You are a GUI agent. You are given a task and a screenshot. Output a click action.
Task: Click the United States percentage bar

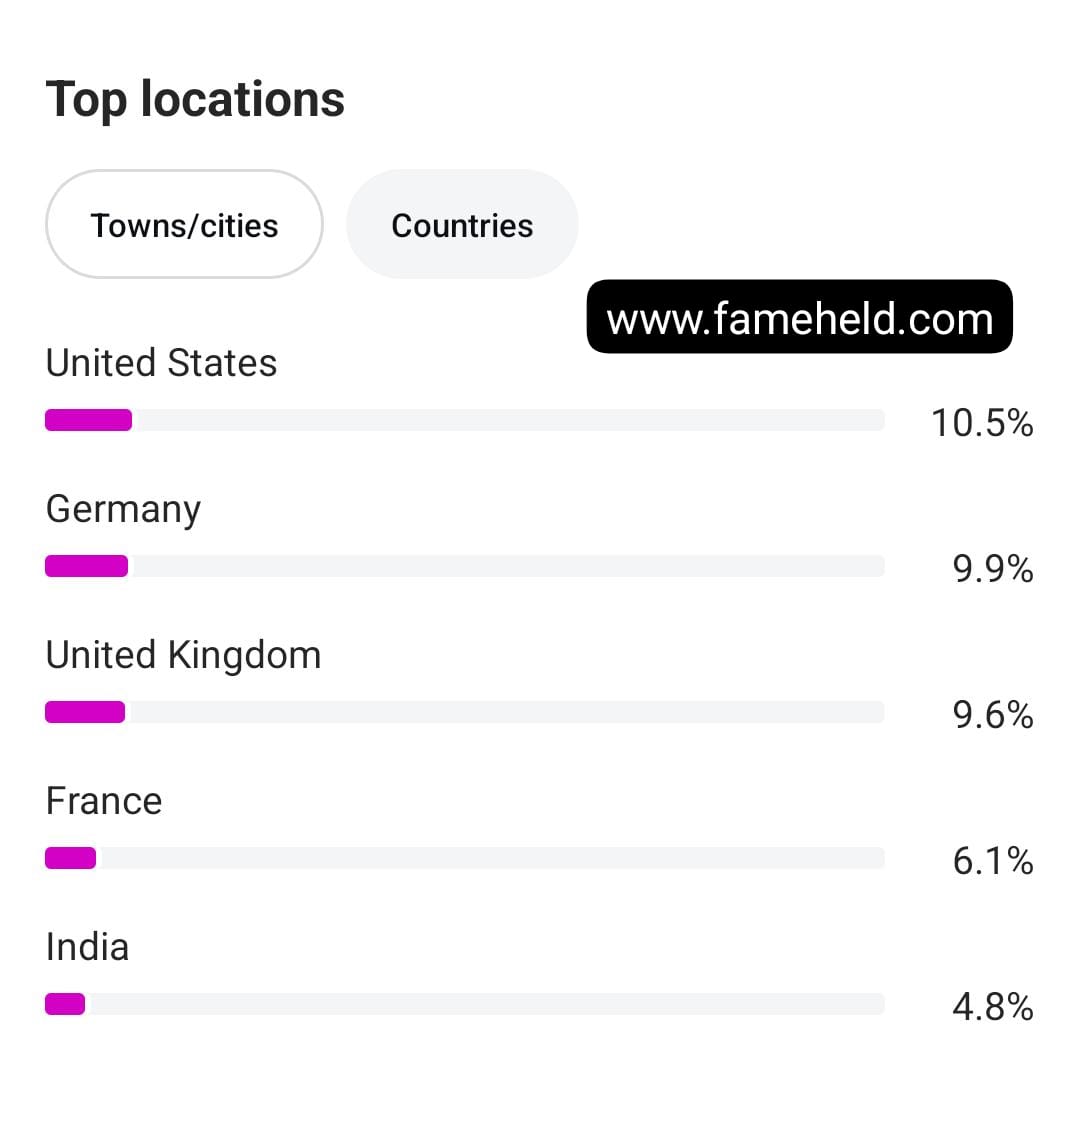[x=464, y=420]
